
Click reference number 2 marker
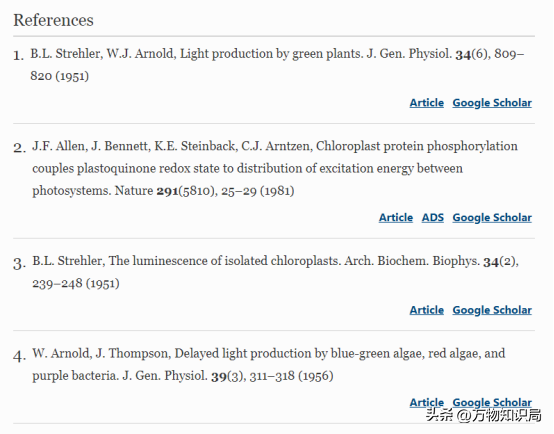(x=20, y=148)
